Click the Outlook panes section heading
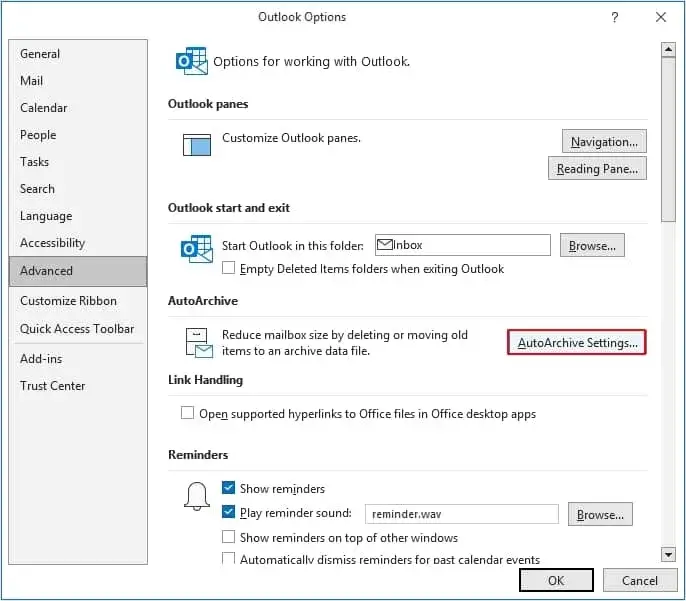686x601 pixels. (208, 104)
